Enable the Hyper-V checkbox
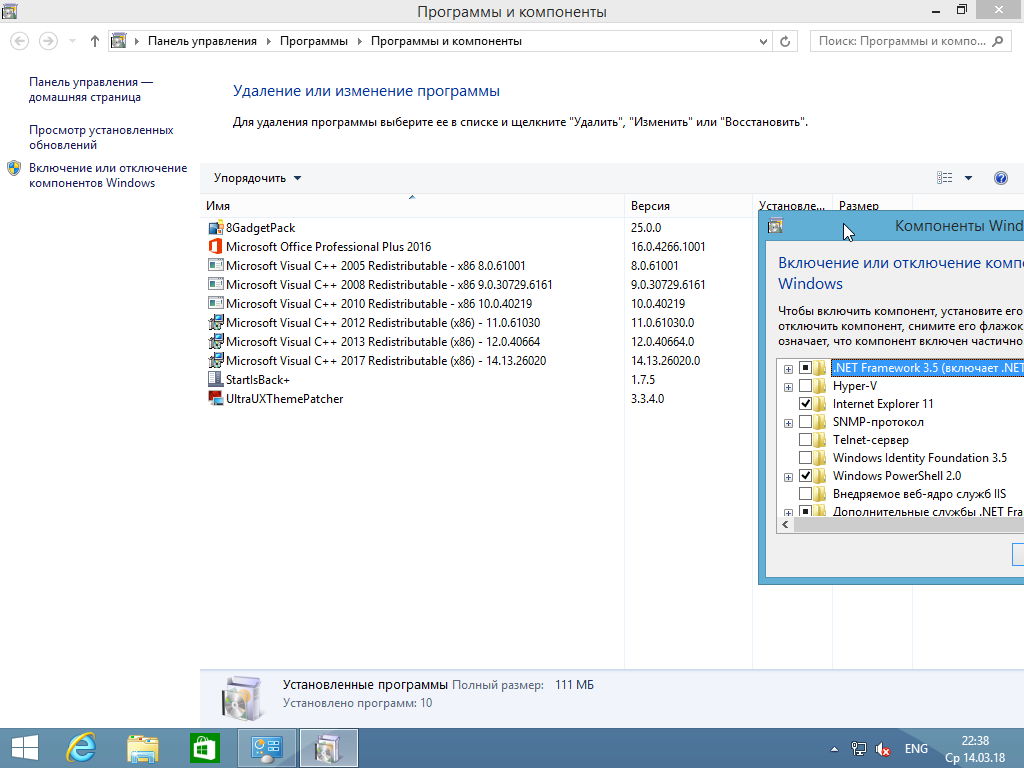The height and width of the screenshot is (768, 1024). pyautogui.click(x=805, y=386)
